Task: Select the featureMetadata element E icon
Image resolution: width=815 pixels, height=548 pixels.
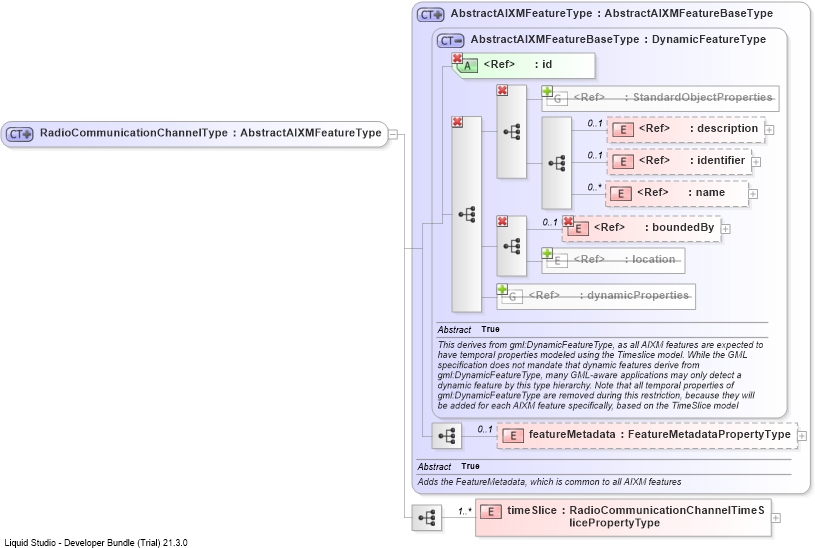Action: click(x=513, y=436)
